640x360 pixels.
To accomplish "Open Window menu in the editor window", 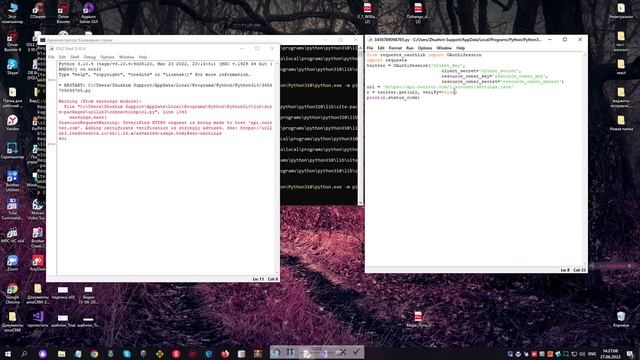I will point(444,48).
